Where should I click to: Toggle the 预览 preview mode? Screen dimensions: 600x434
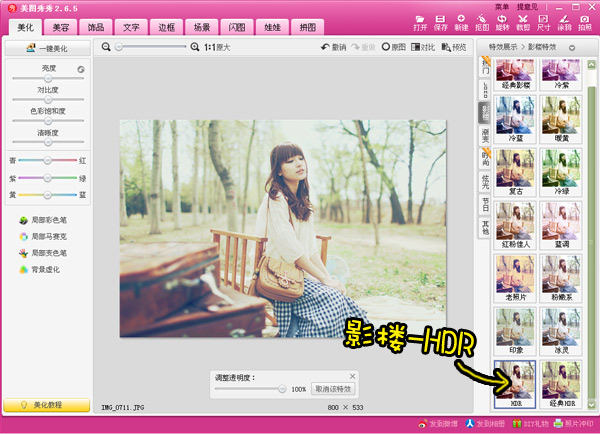click(453, 47)
